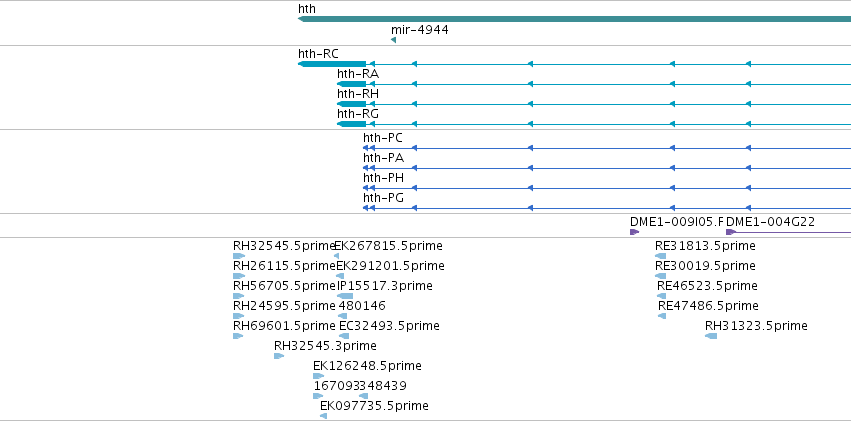Image resolution: width=851 pixels, height=421 pixels.
Task: Select the arrow glyph under EK097735.5prime
Action: pos(323,416)
